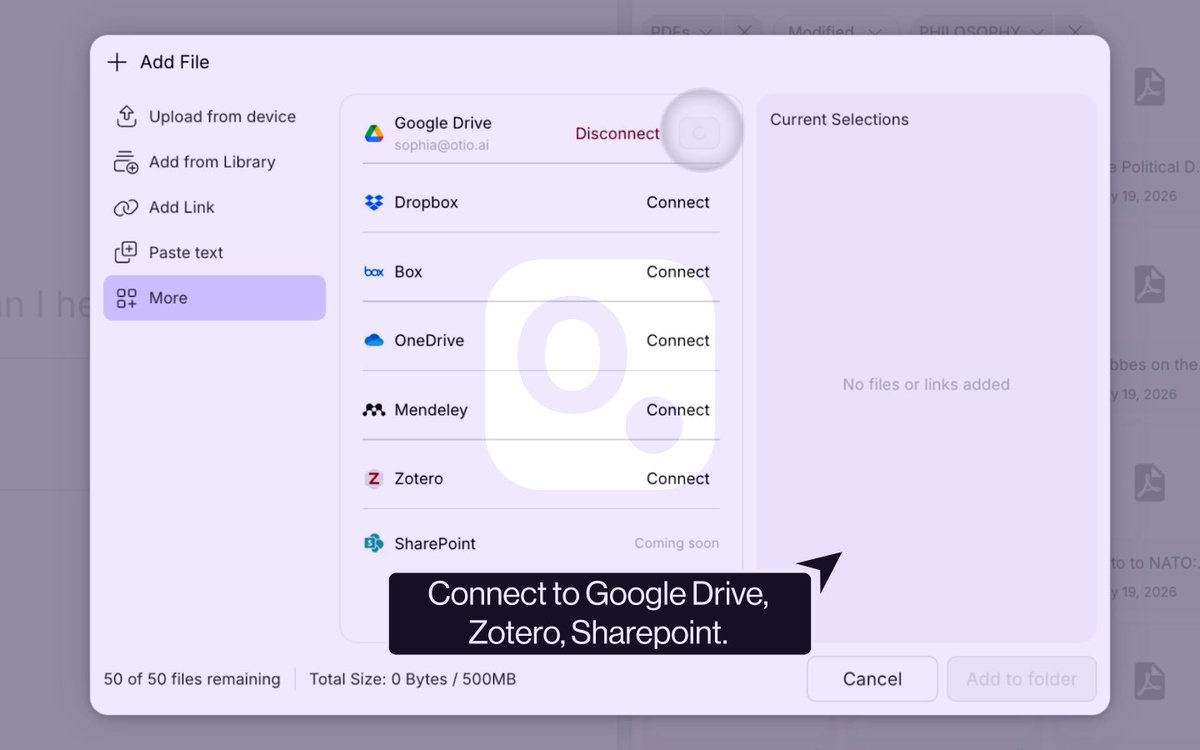Select Upload from device option
1200x750 pixels.
pos(215,116)
